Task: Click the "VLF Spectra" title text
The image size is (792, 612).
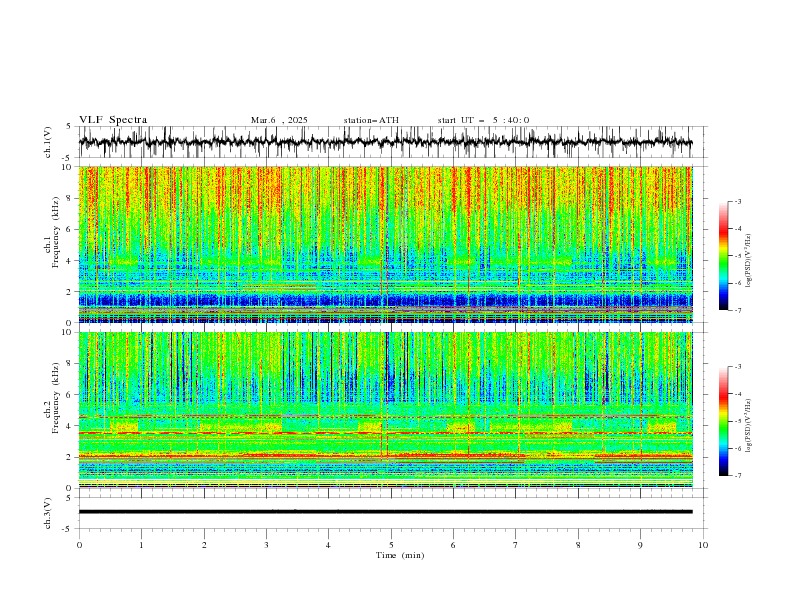Action: click(x=113, y=120)
